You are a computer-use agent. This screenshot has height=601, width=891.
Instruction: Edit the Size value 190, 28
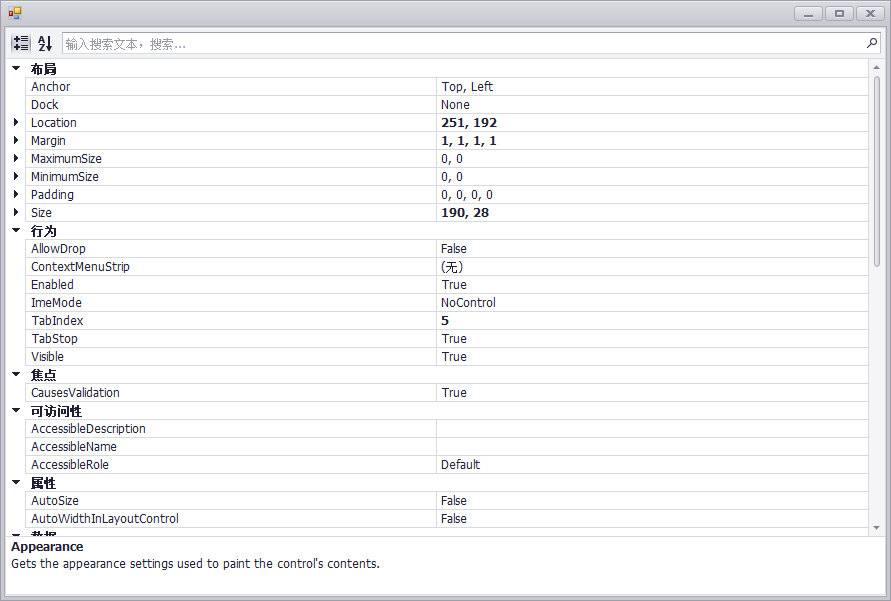[652, 212]
